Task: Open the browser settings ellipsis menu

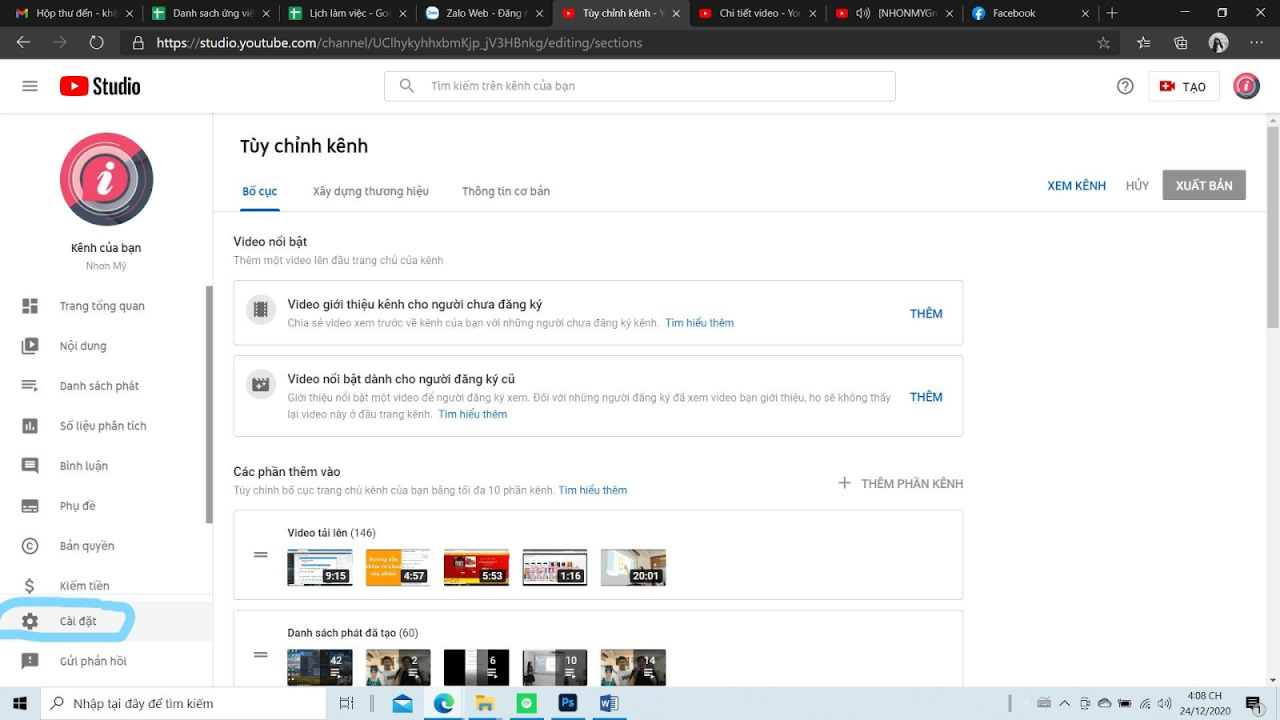Action: pos(1257,44)
